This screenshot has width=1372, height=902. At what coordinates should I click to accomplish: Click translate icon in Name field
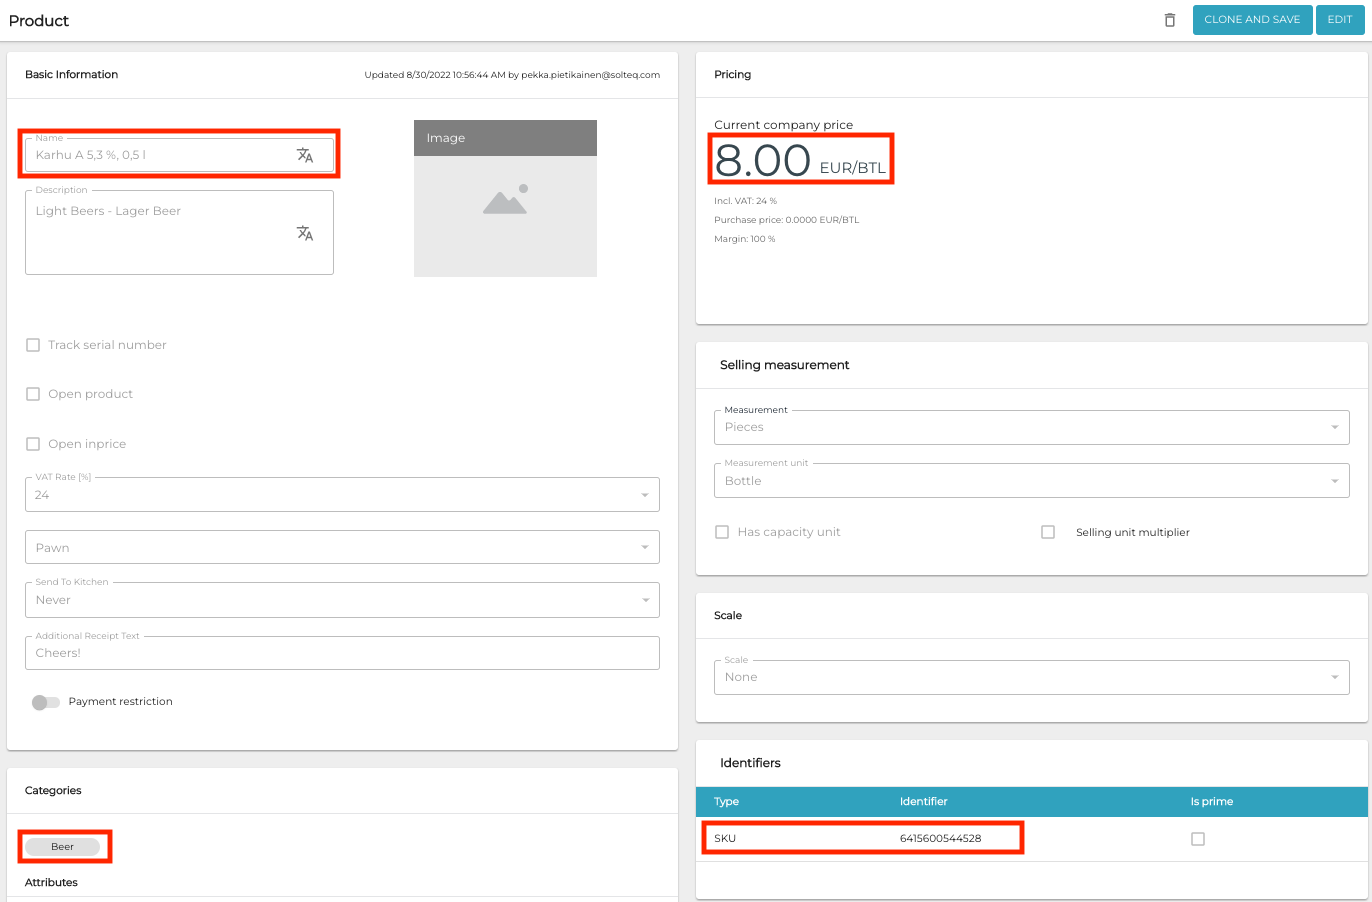[305, 155]
